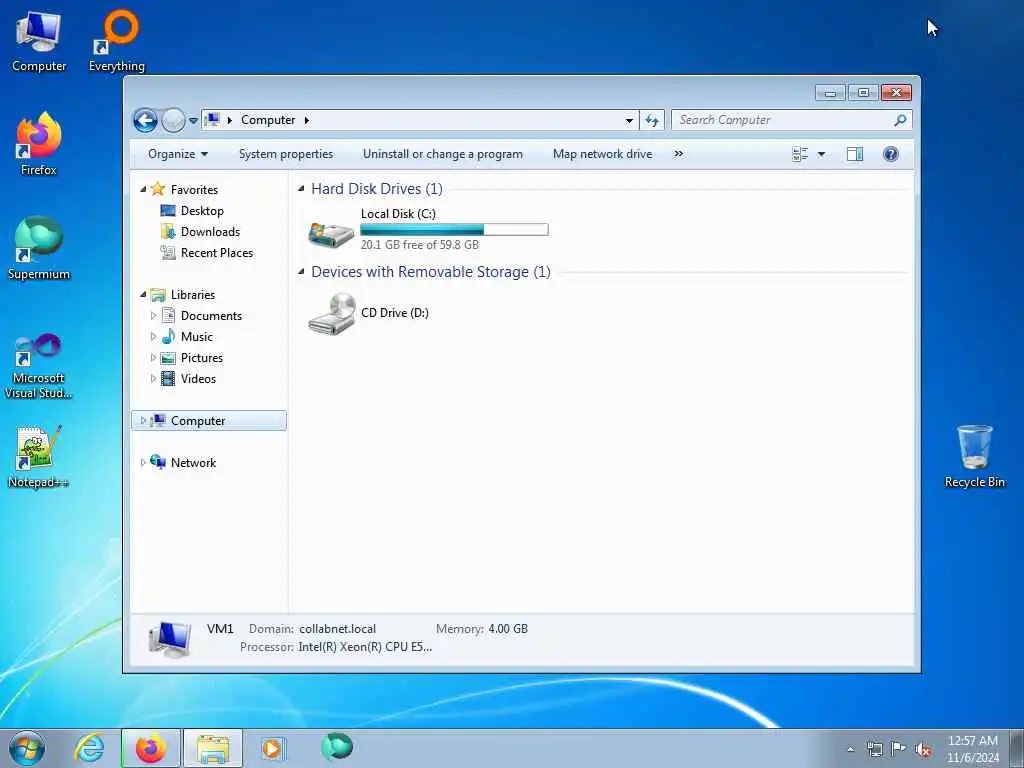Click System properties in the toolbar
This screenshot has height=768, width=1024.
(286, 154)
